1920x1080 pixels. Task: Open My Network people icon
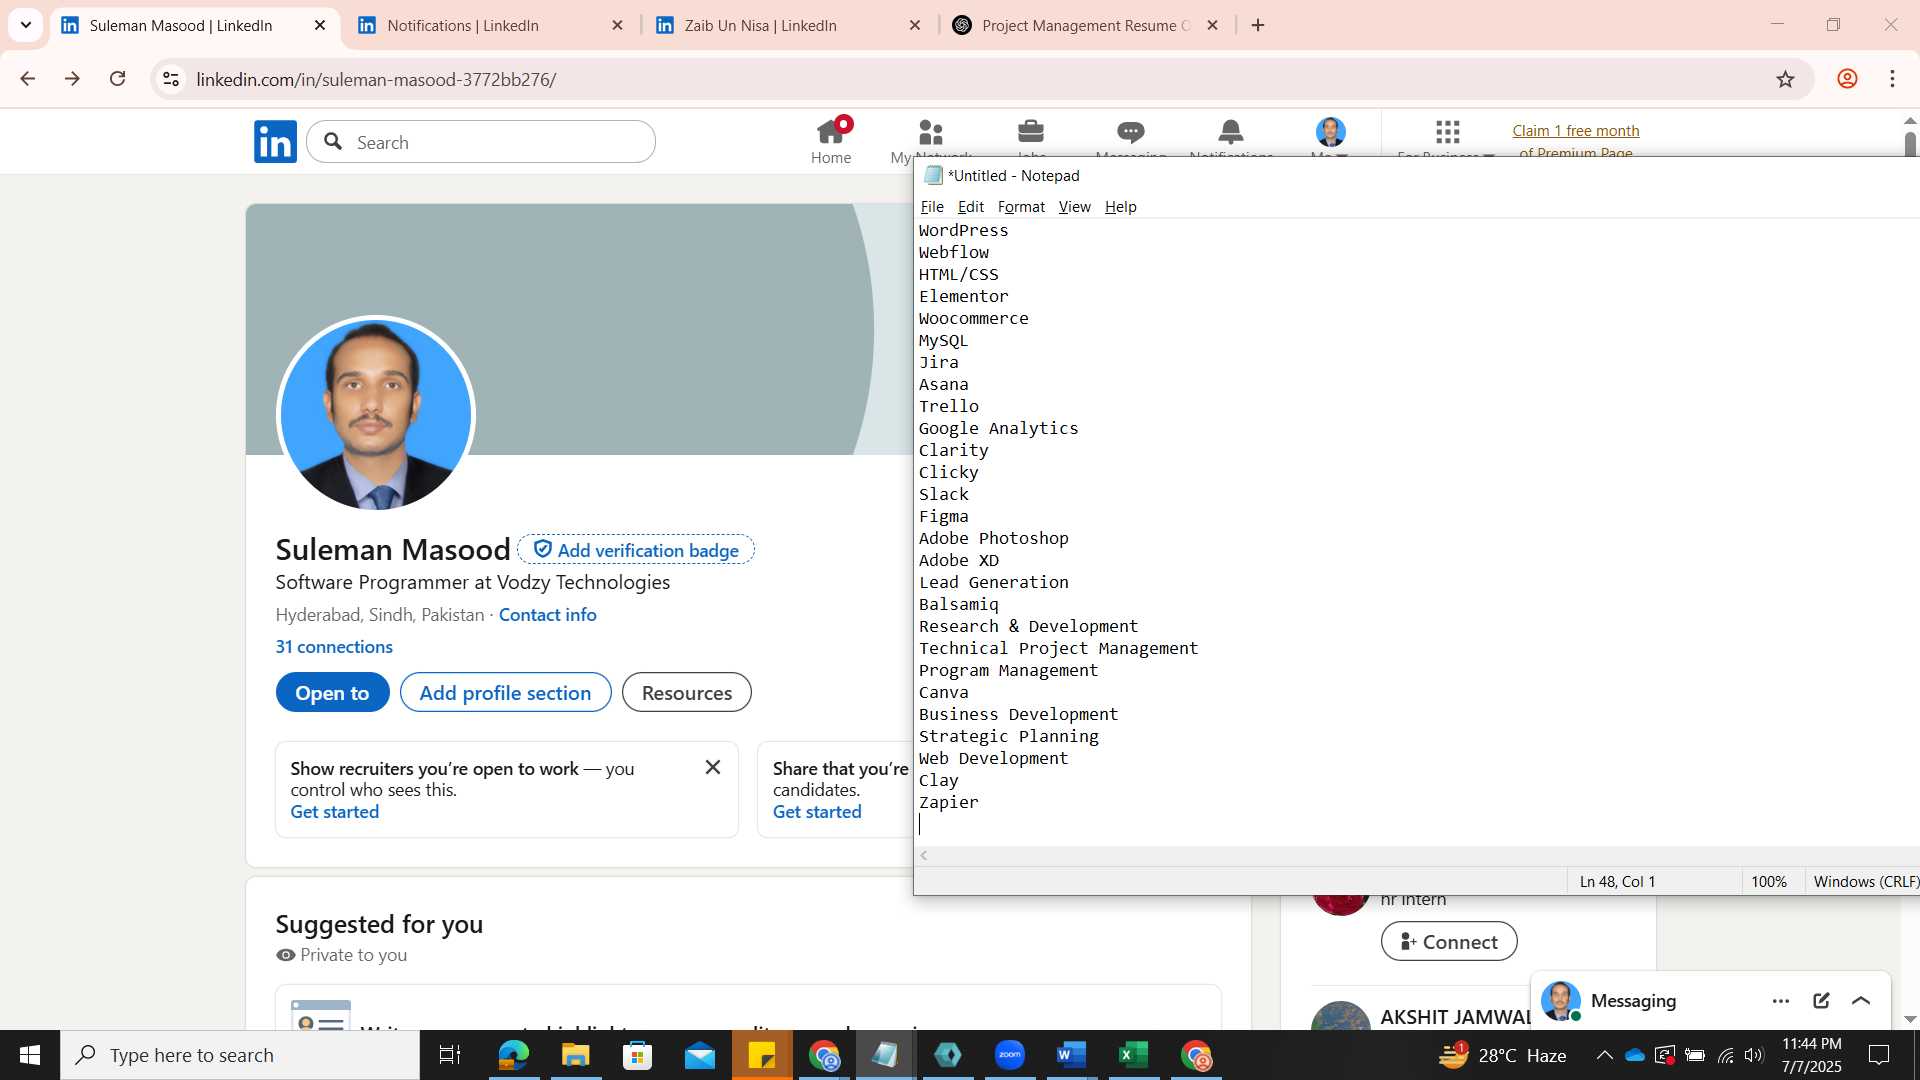tap(931, 131)
